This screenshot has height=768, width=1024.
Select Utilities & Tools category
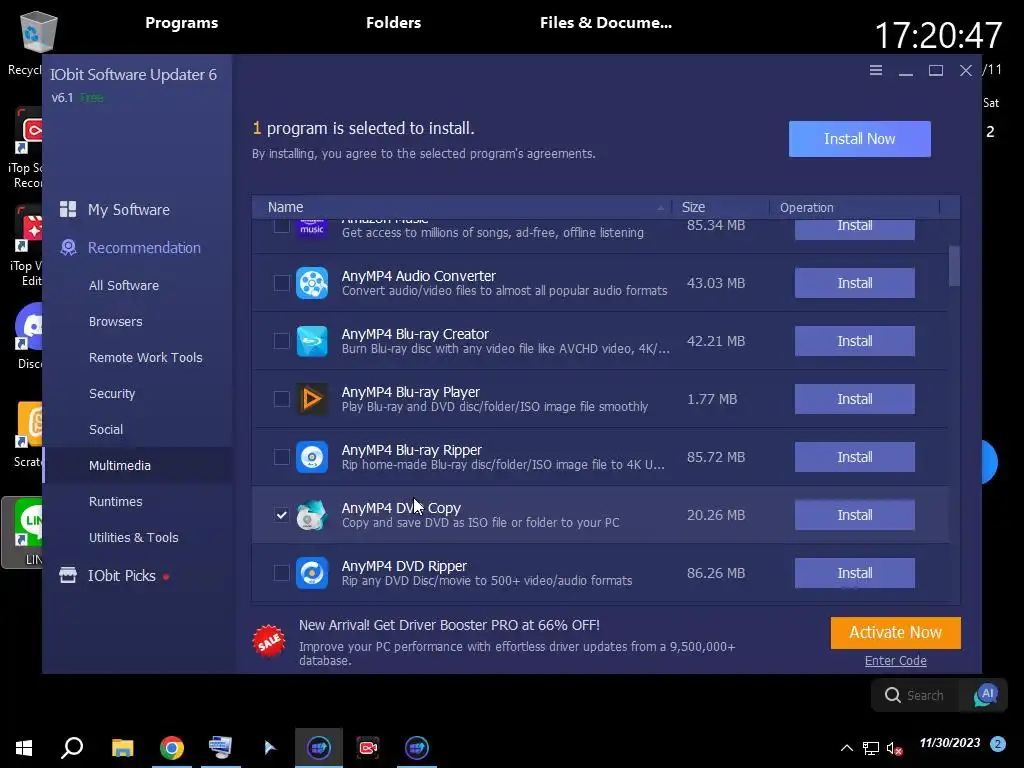(x=133, y=537)
